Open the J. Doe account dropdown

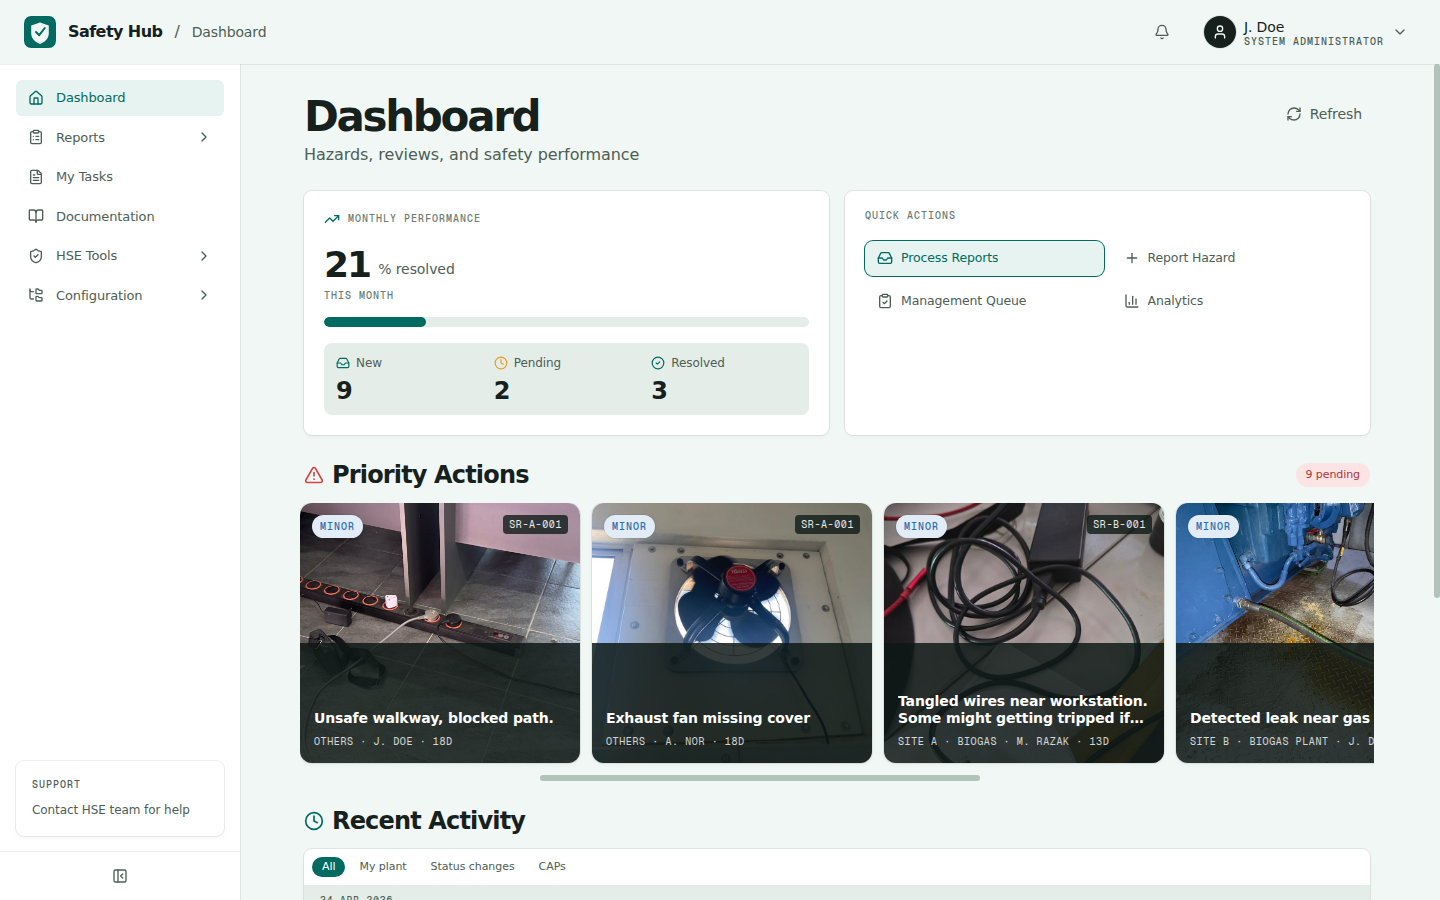(1400, 32)
